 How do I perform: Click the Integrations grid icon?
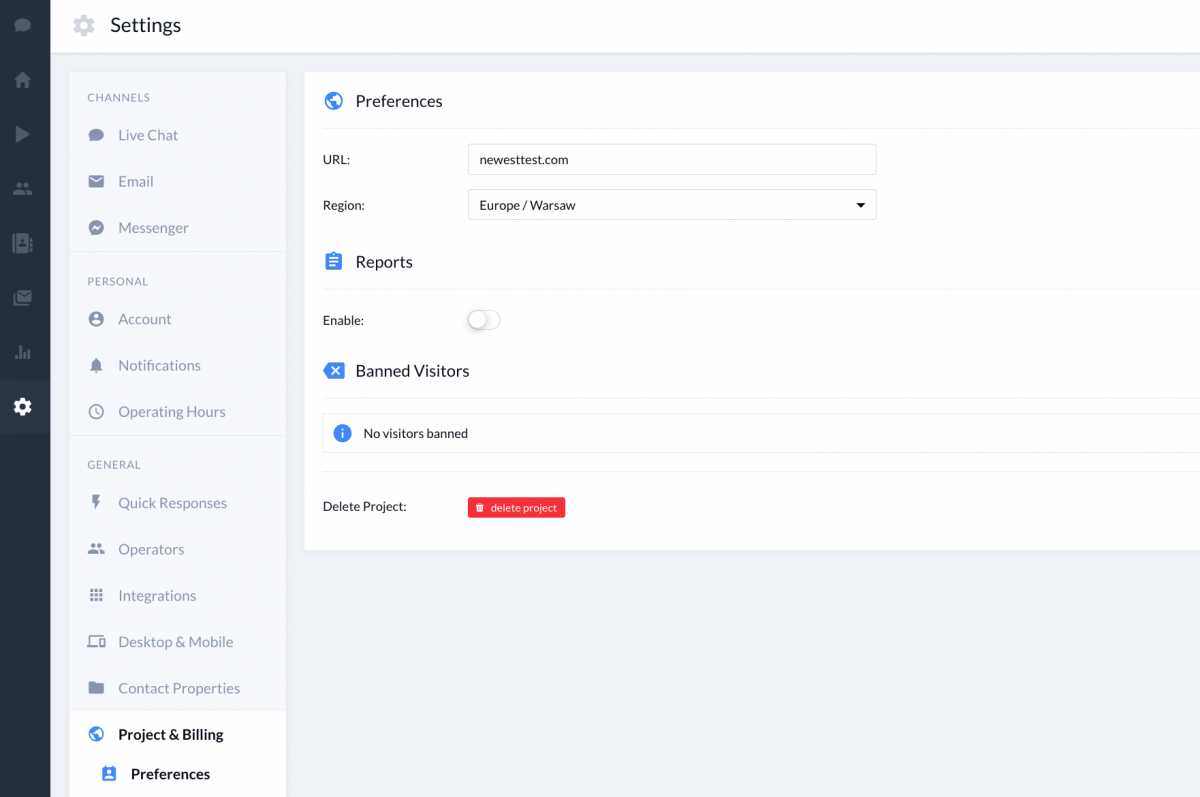tap(96, 595)
